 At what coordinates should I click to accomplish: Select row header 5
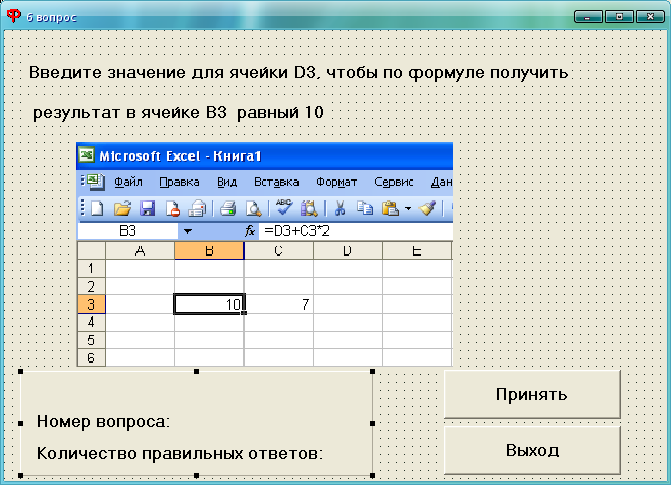pyautogui.click(x=91, y=340)
